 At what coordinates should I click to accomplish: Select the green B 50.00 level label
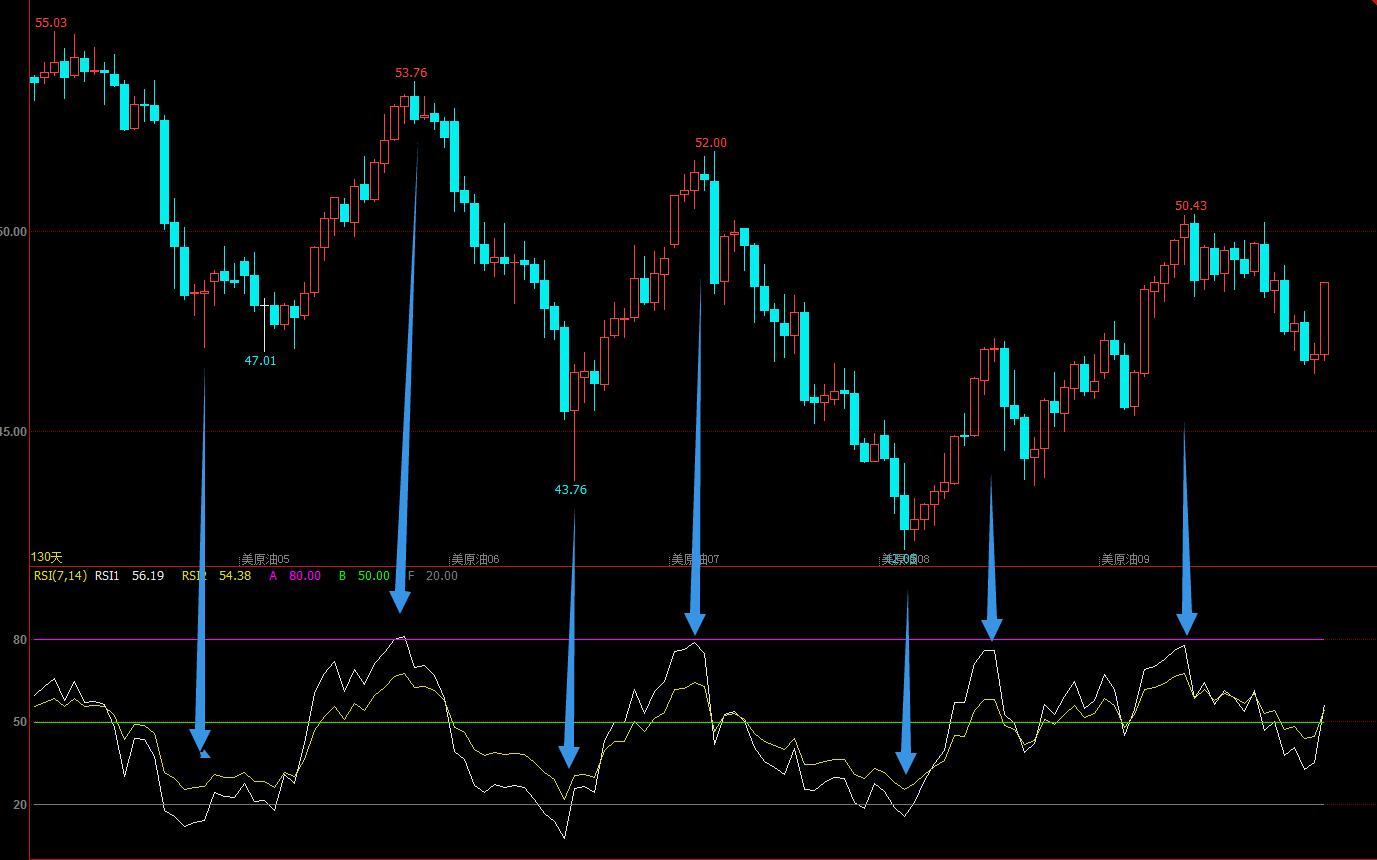pyautogui.click(x=364, y=576)
